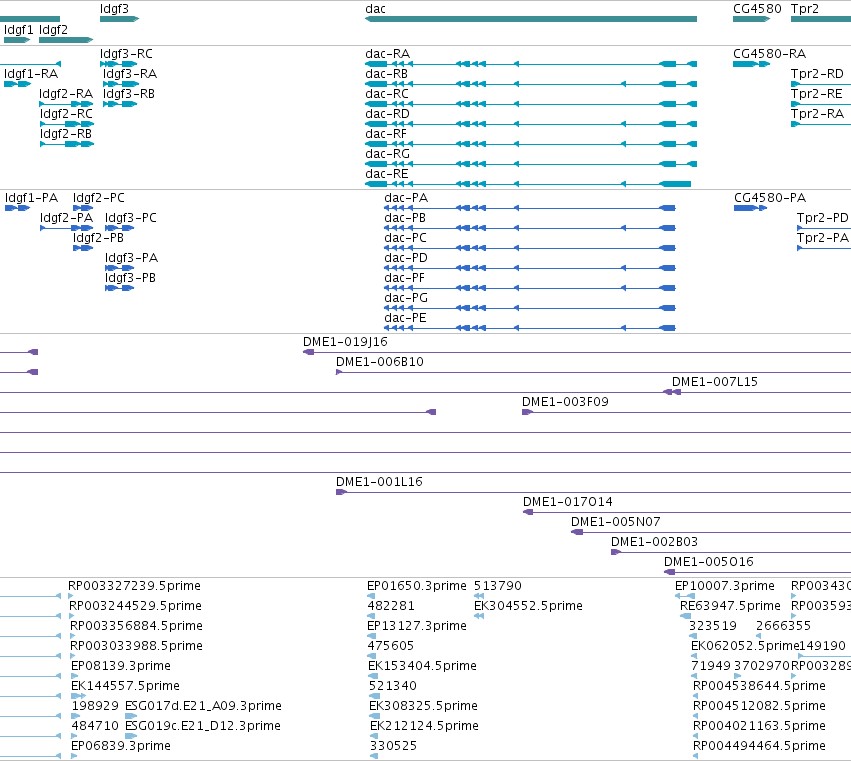Select the Idgf2-PC protein label
Image resolution: width=851 pixels, height=761 pixels.
tap(99, 198)
